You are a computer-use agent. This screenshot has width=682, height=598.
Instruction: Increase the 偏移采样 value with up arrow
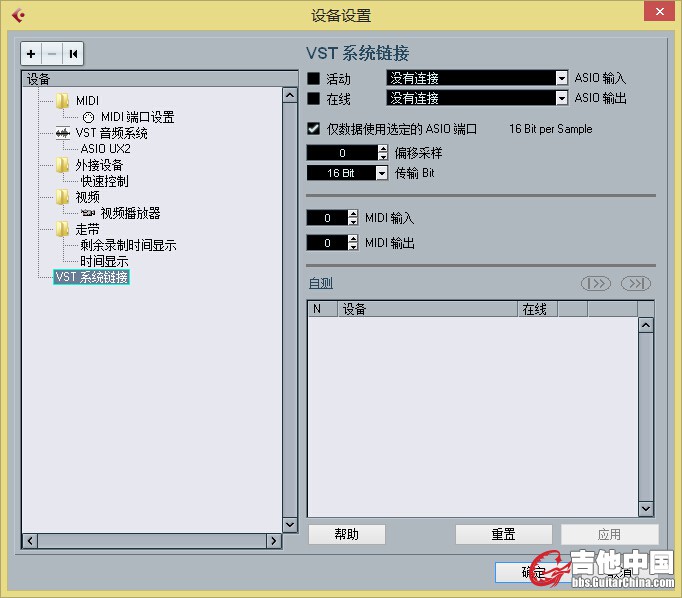coord(382,149)
